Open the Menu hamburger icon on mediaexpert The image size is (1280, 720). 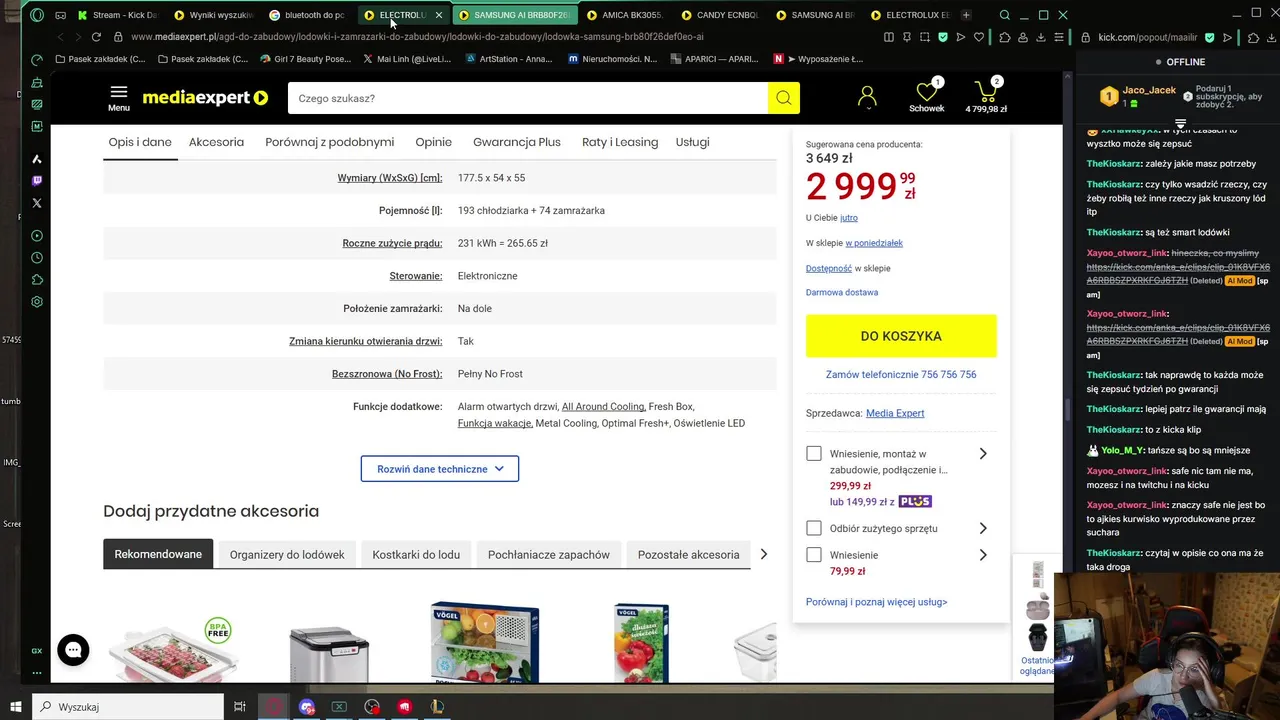coord(119,97)
